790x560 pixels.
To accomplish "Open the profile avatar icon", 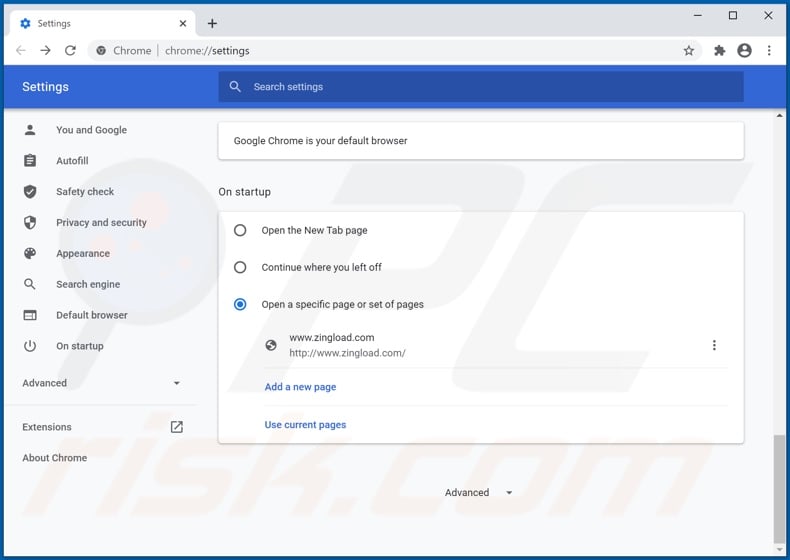I will click(x=744, y=50).
